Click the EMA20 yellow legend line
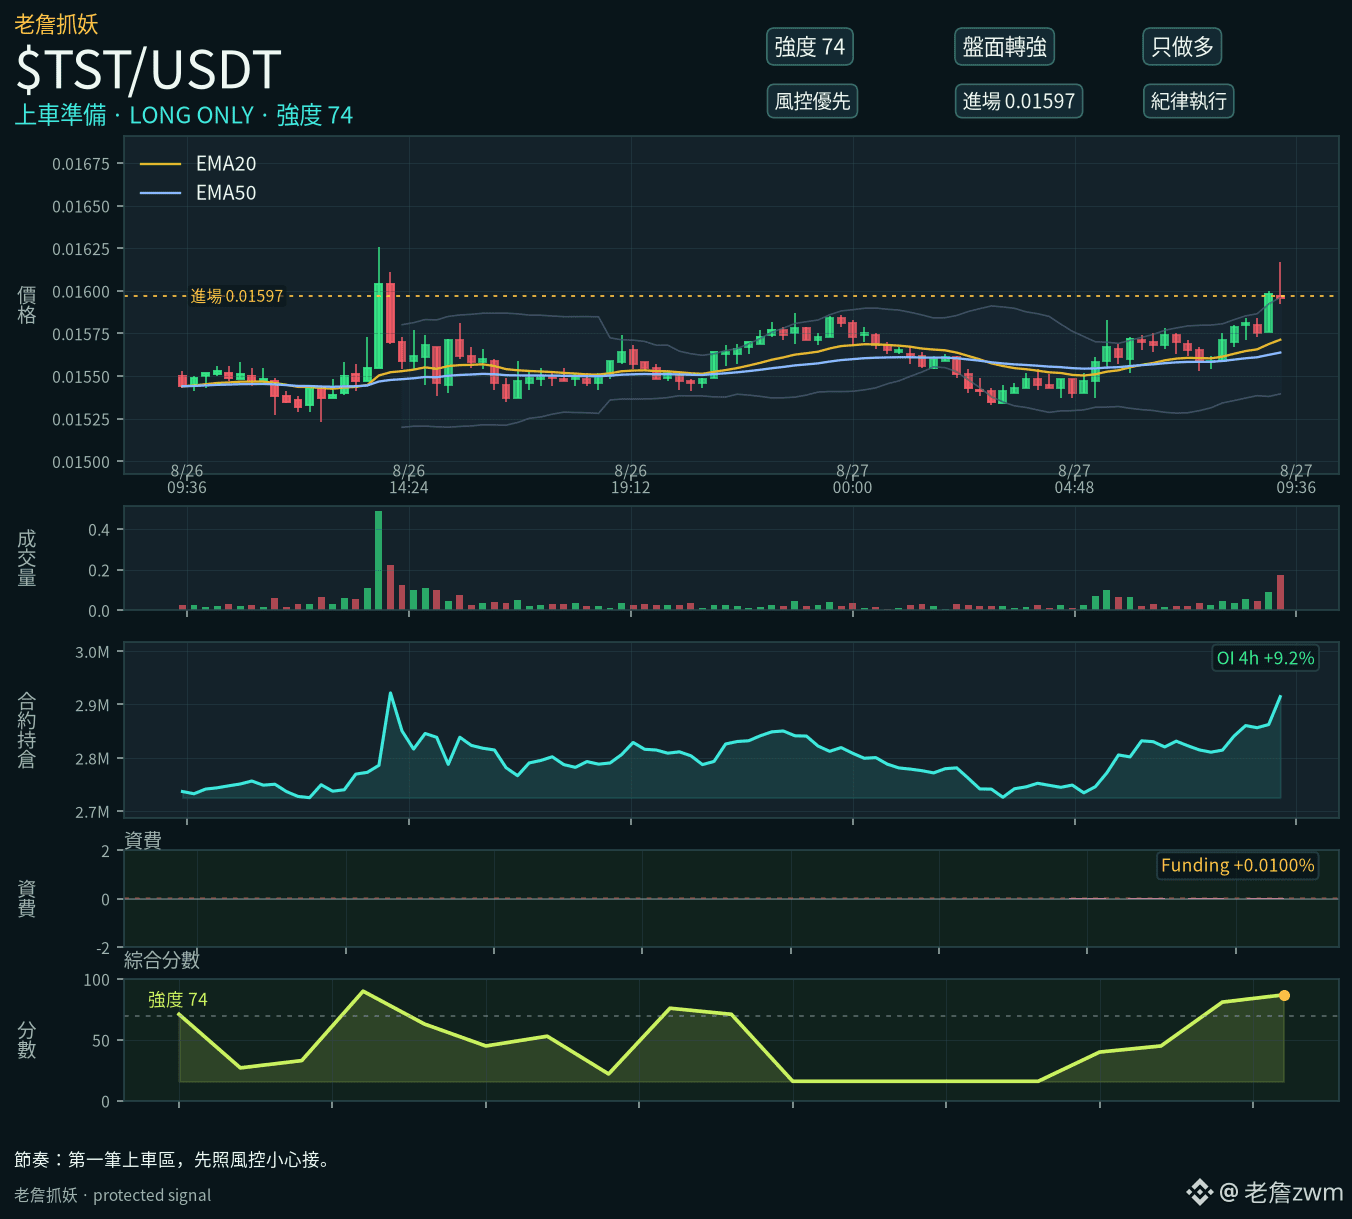 pyautogui.click(x=160, y=164)
